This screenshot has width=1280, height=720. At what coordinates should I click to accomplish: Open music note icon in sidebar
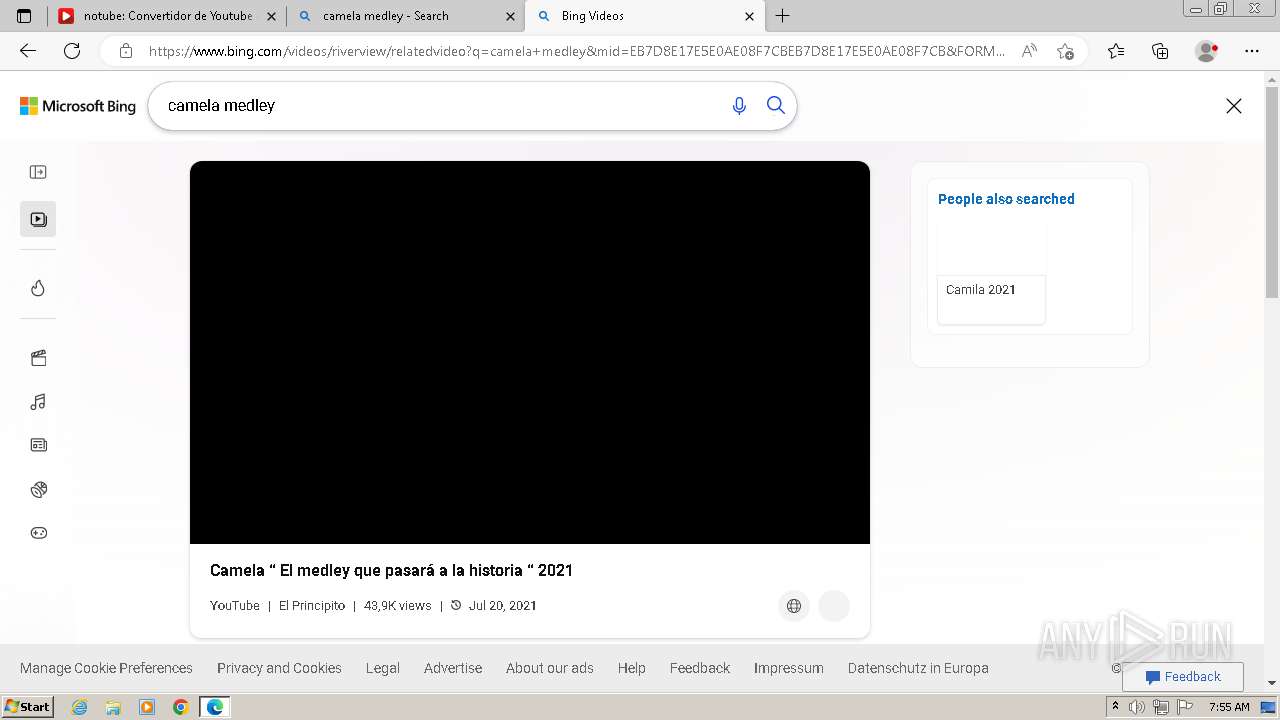[x=38, y=402]
